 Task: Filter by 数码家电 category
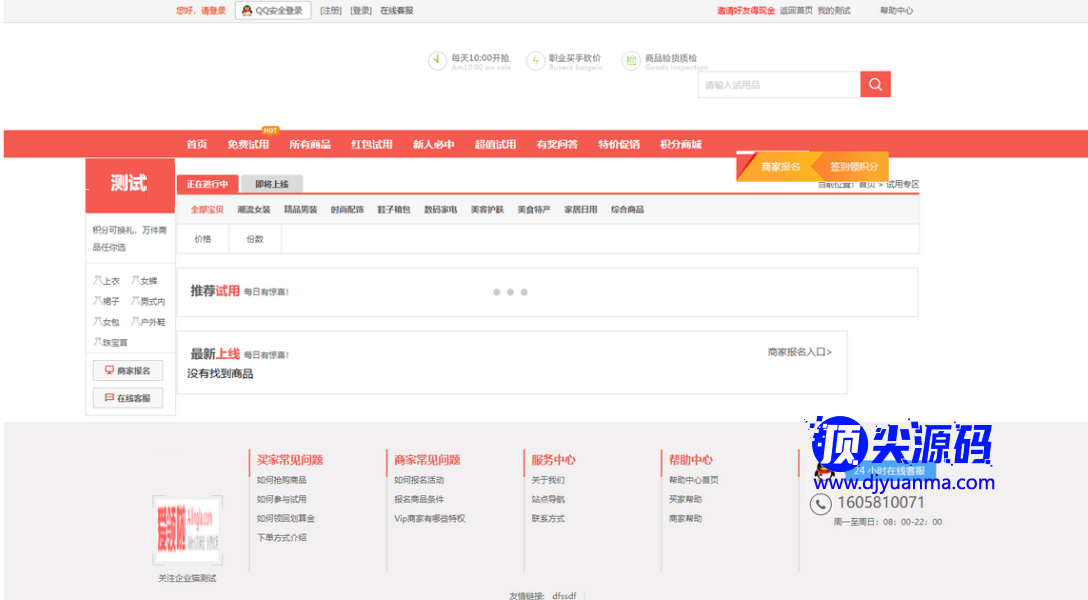click(x=440, y=210)
